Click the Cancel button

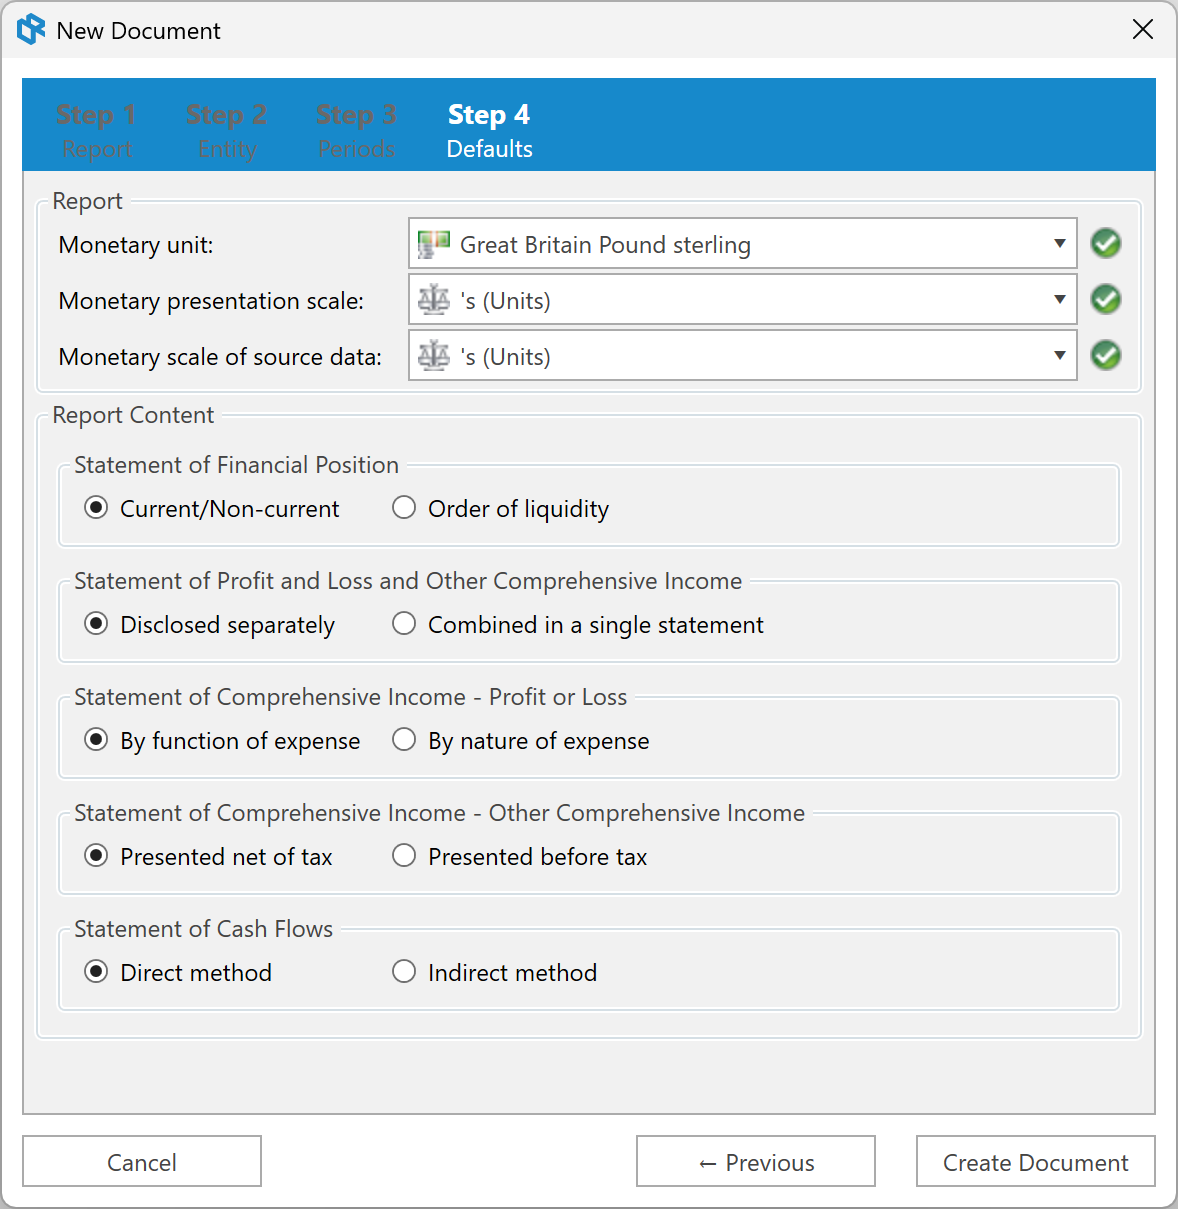(x=142, y=1161)
